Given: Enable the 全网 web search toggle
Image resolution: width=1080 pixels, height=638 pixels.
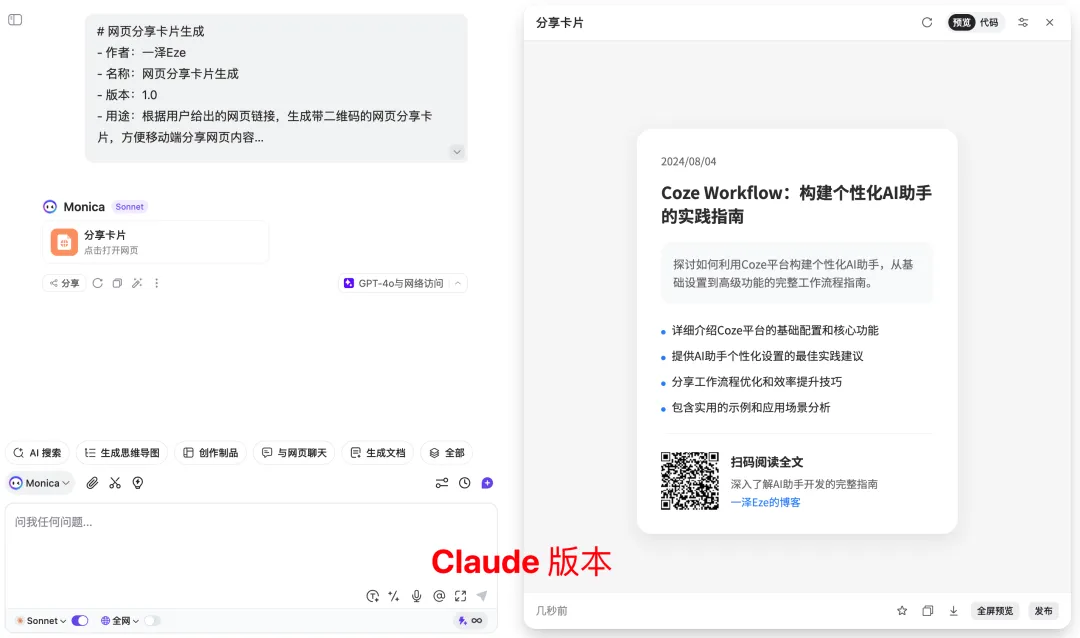Looking at the screenshot, I should pos(152,621).
